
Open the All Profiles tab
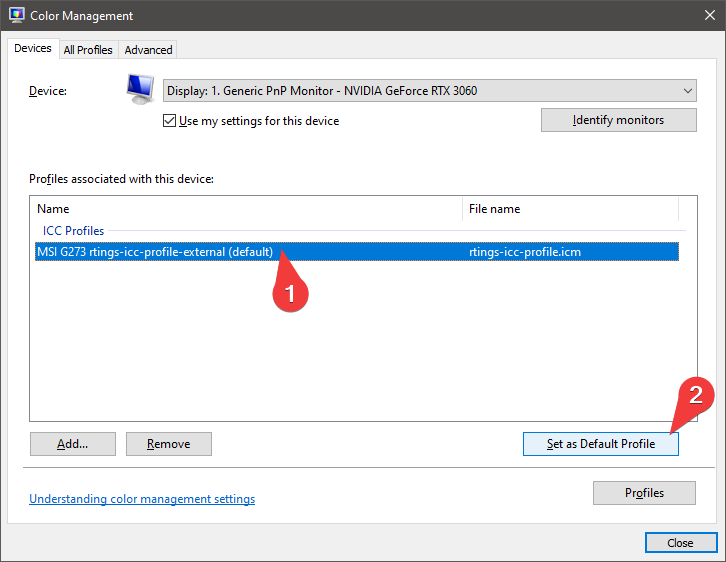tap(88, 50)
